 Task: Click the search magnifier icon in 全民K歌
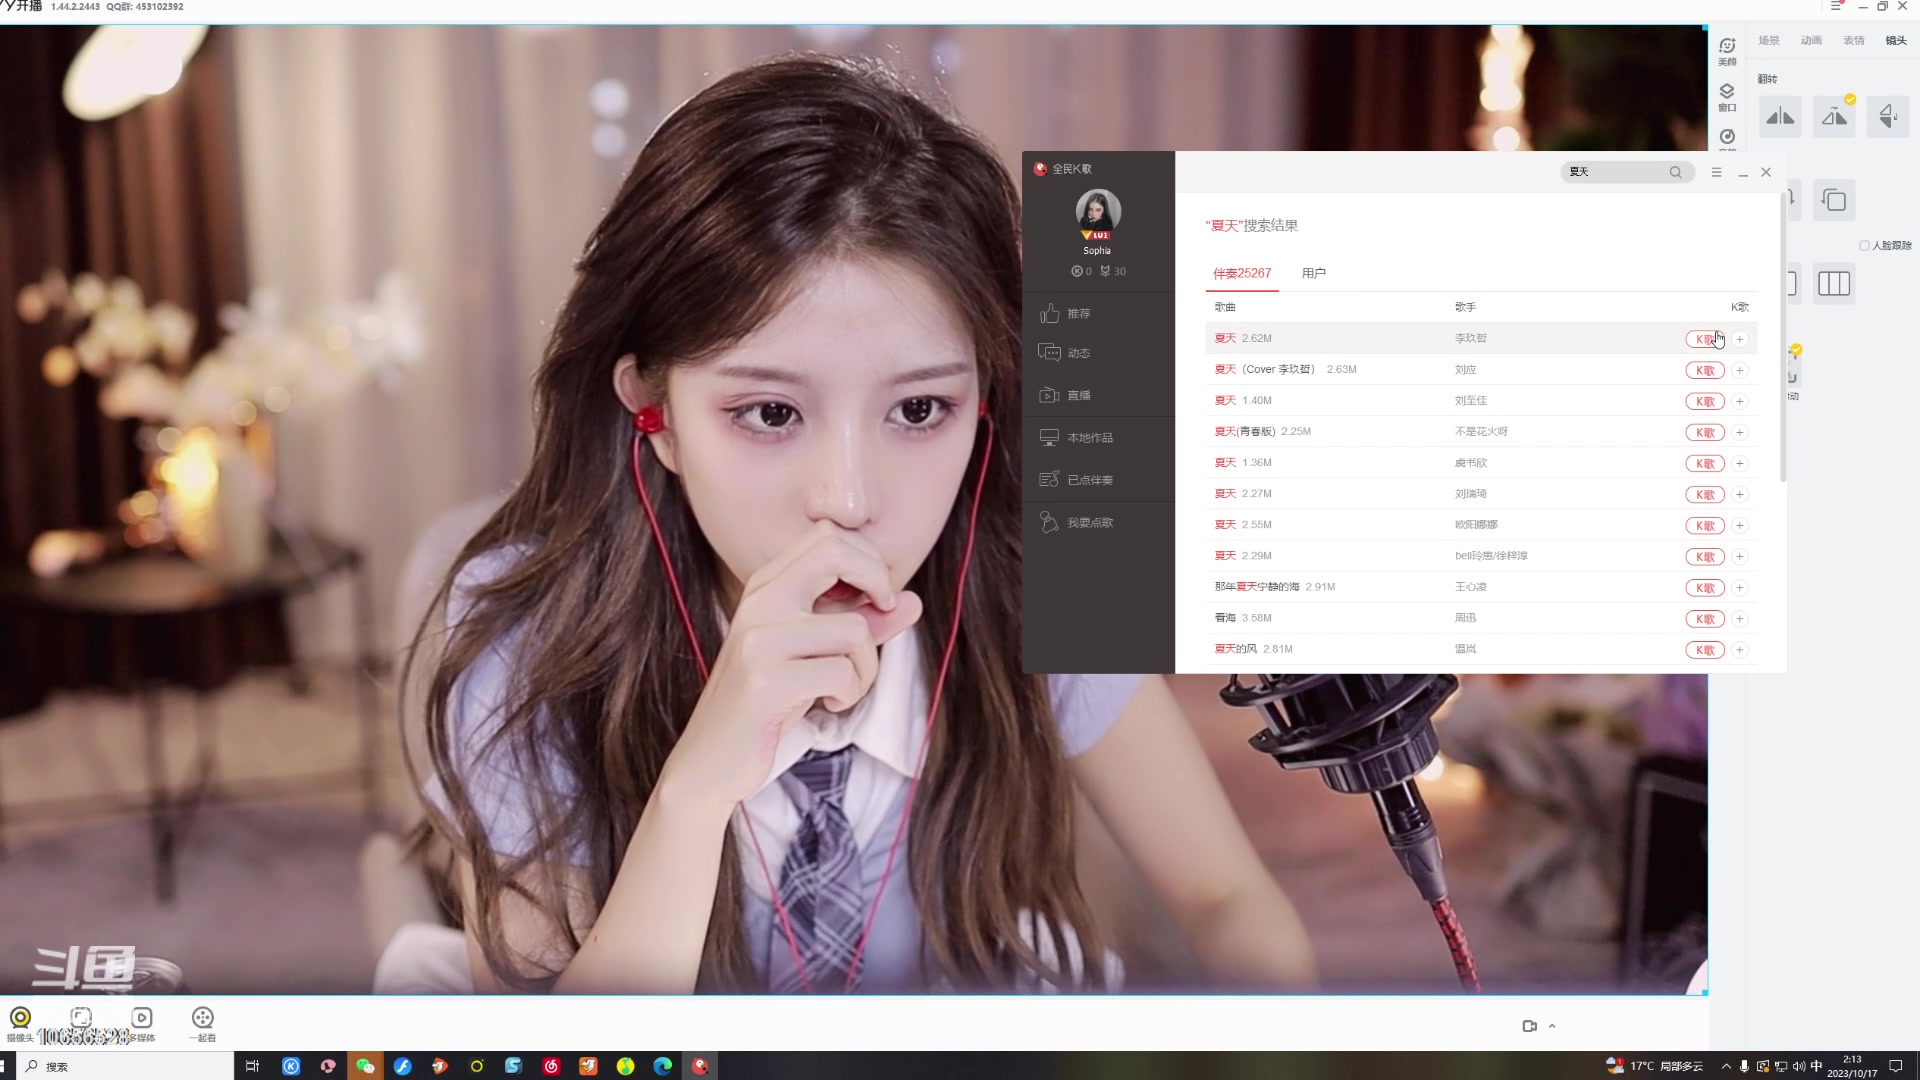click(1675, 172)
